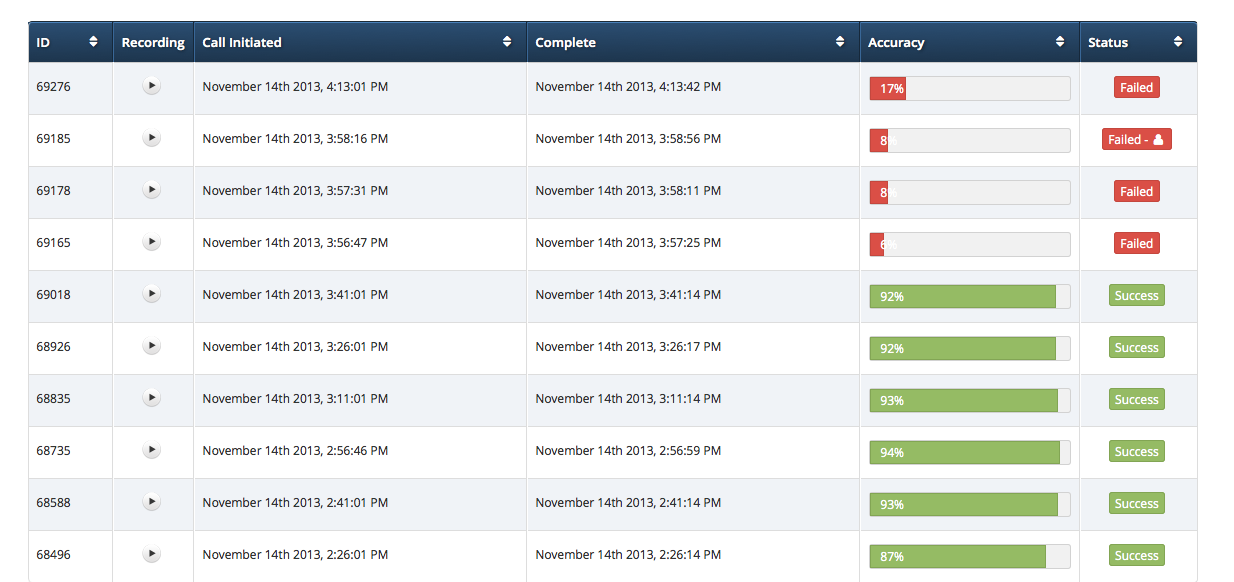Screen dimensions: 1234x582
Task: Play the recording for call 69185
Action: point(151,138)
